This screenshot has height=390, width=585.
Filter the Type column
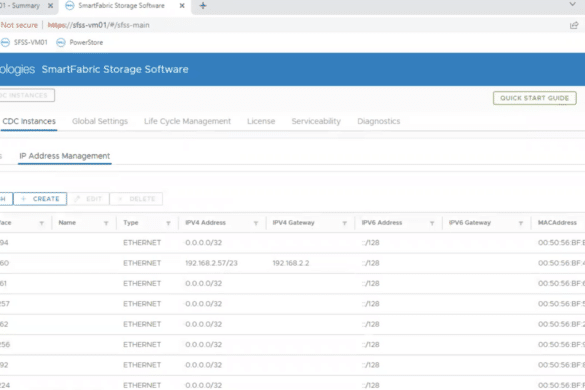(x=168, y=223)
